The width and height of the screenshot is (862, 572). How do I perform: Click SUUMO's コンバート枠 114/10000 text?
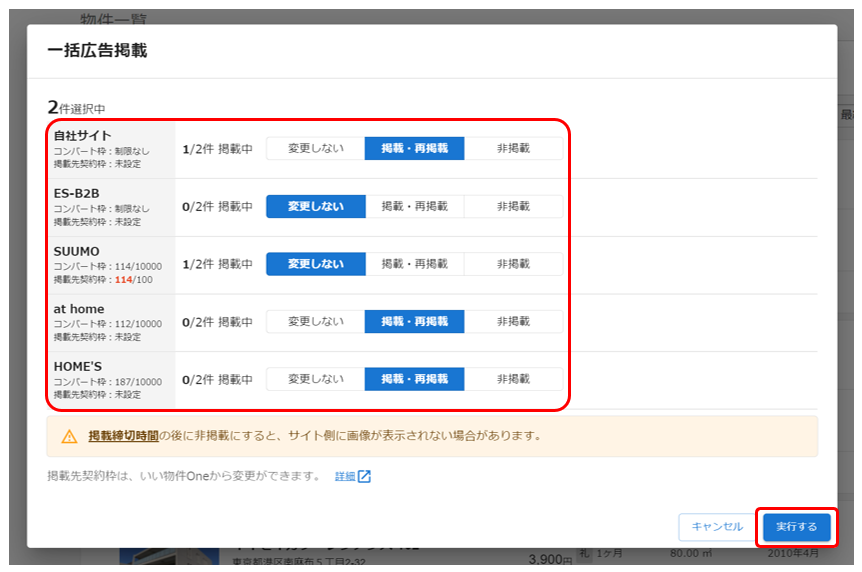[x=108, y=267]
